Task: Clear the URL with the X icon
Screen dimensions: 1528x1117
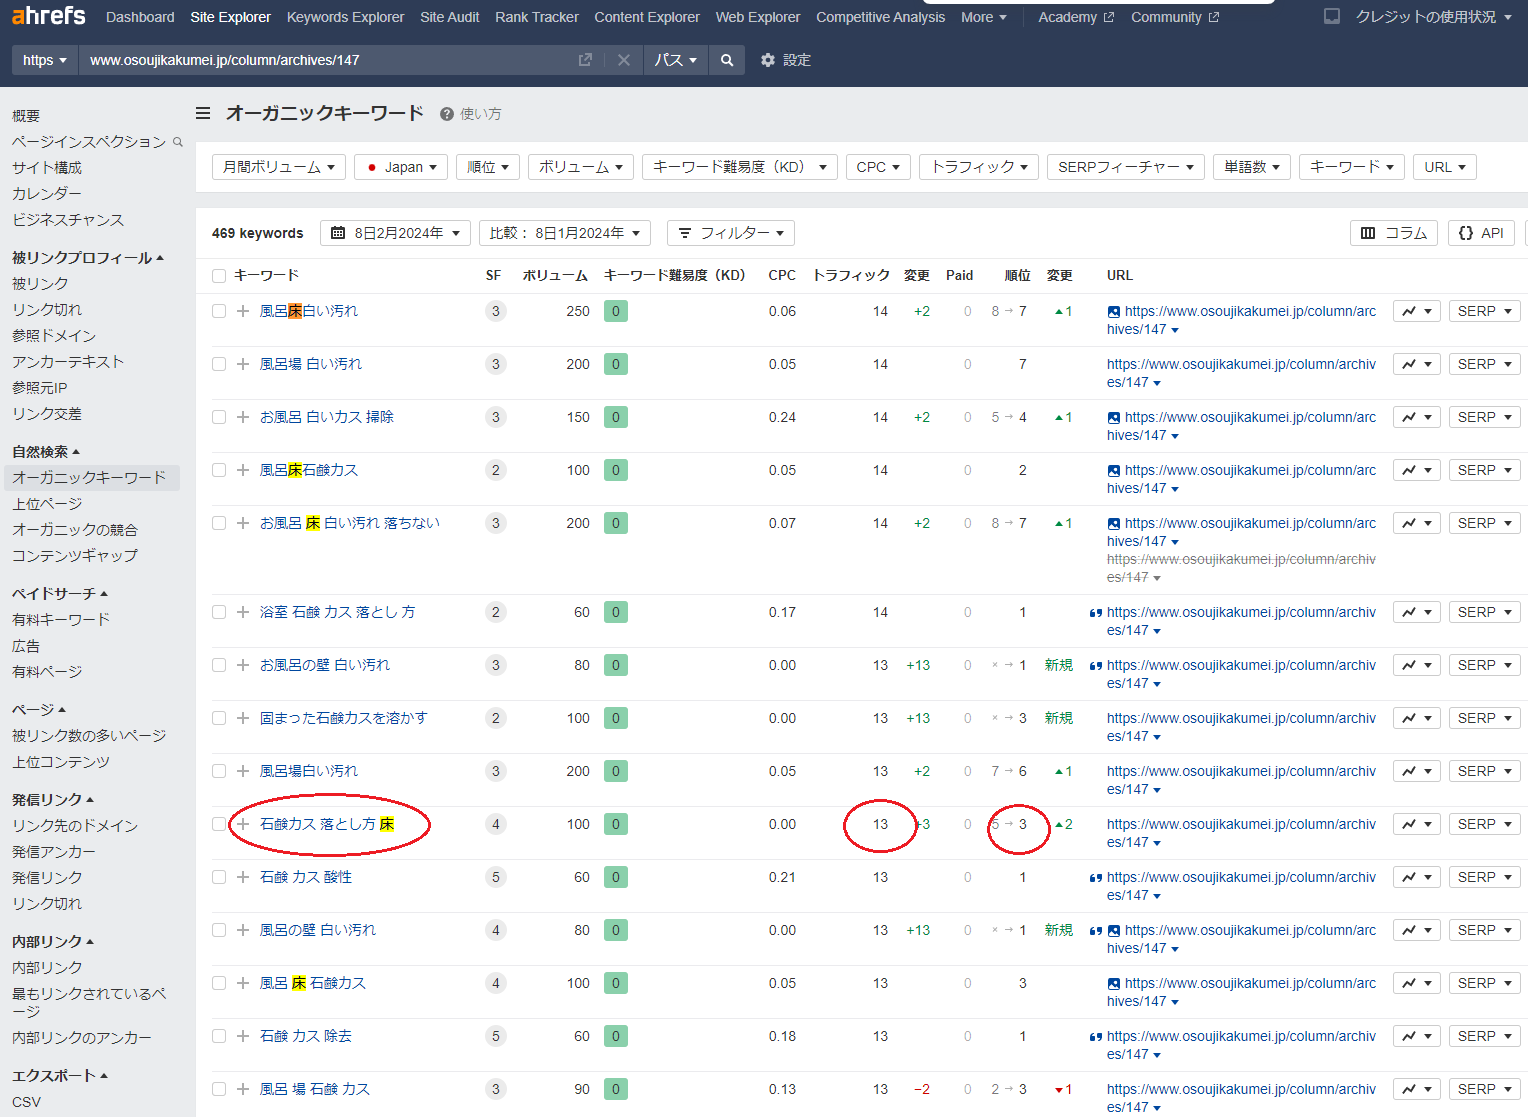Action: pyautogui.click(x=623, y=60)
